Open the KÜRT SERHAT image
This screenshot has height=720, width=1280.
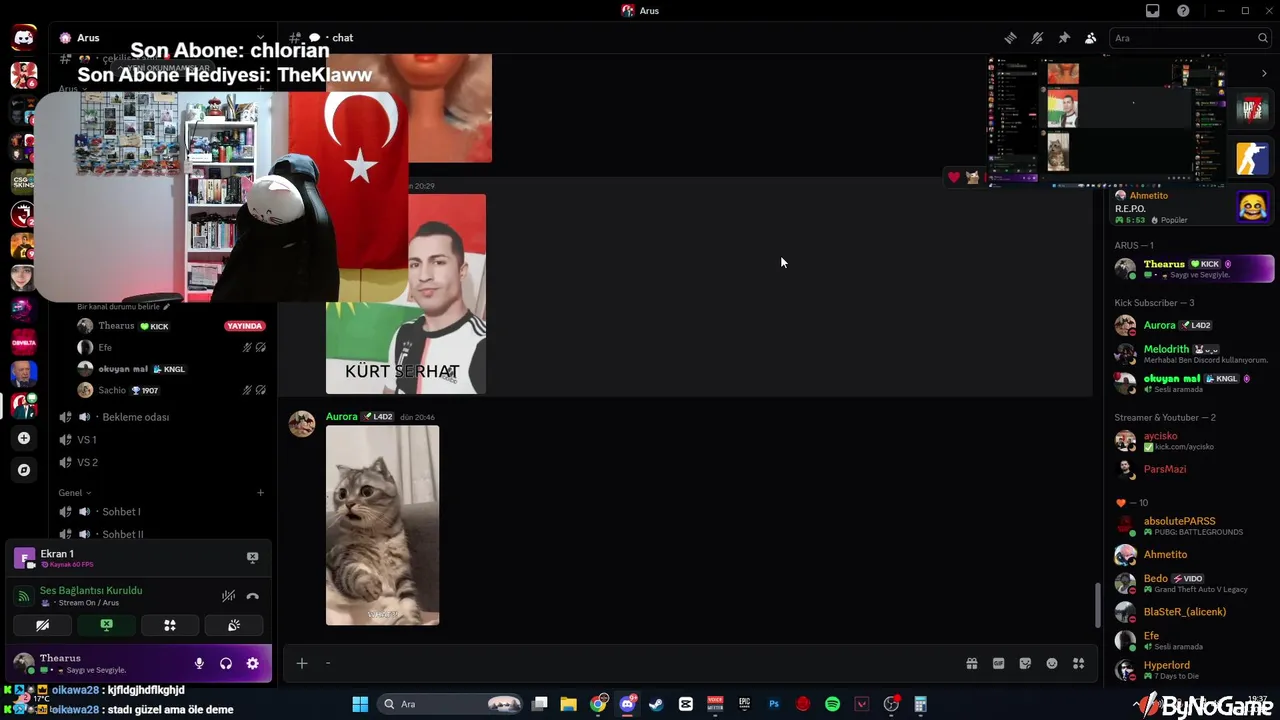(406, 294)
